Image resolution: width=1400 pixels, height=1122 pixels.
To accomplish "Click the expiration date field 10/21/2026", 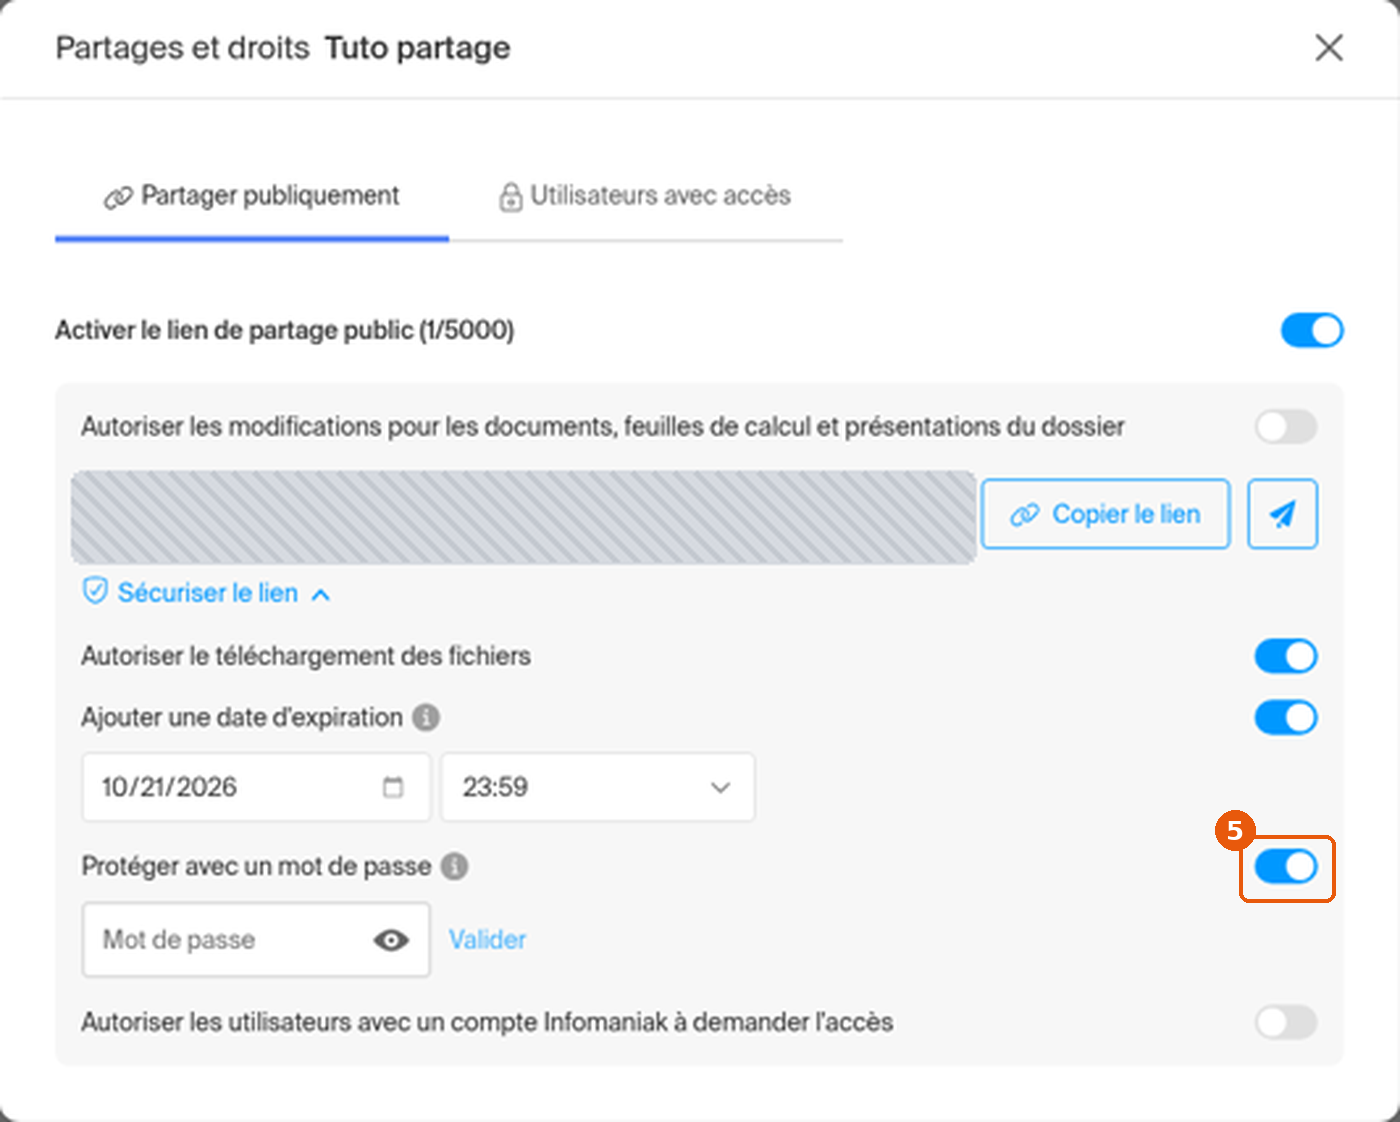I will [256, 787].
